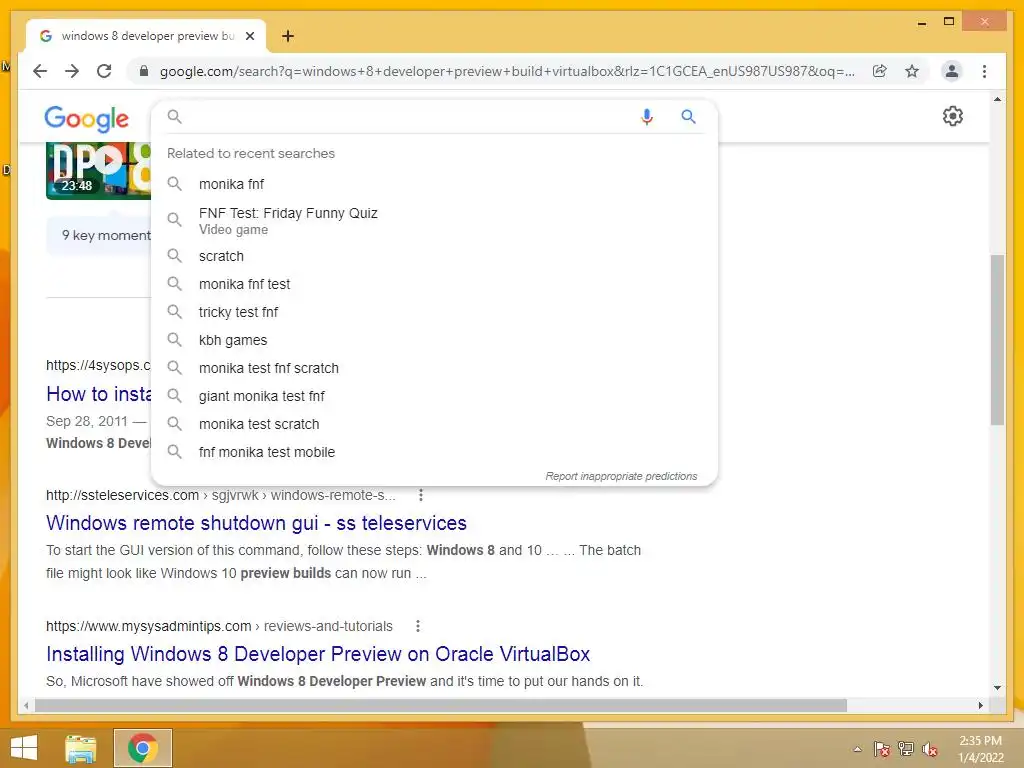Click horizontal scrollbar right arrow
The height and width of the screenshot is (768, 1024).
tap(980, 705)
